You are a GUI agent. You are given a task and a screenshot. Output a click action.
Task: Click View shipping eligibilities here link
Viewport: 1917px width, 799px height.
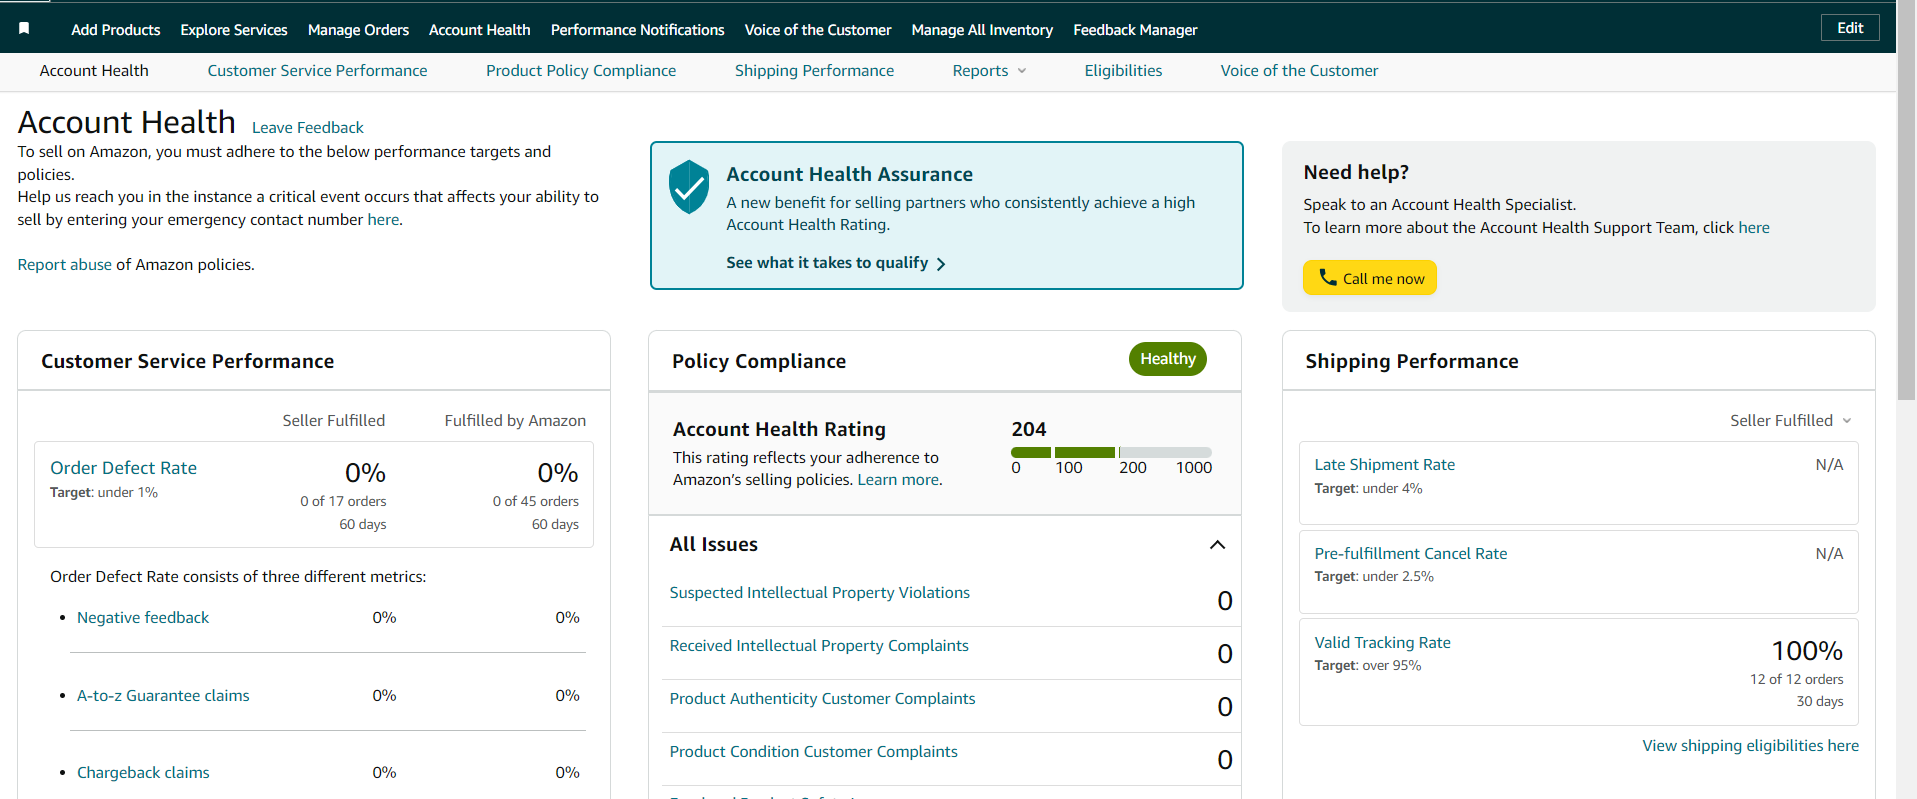pos(1750,746)
